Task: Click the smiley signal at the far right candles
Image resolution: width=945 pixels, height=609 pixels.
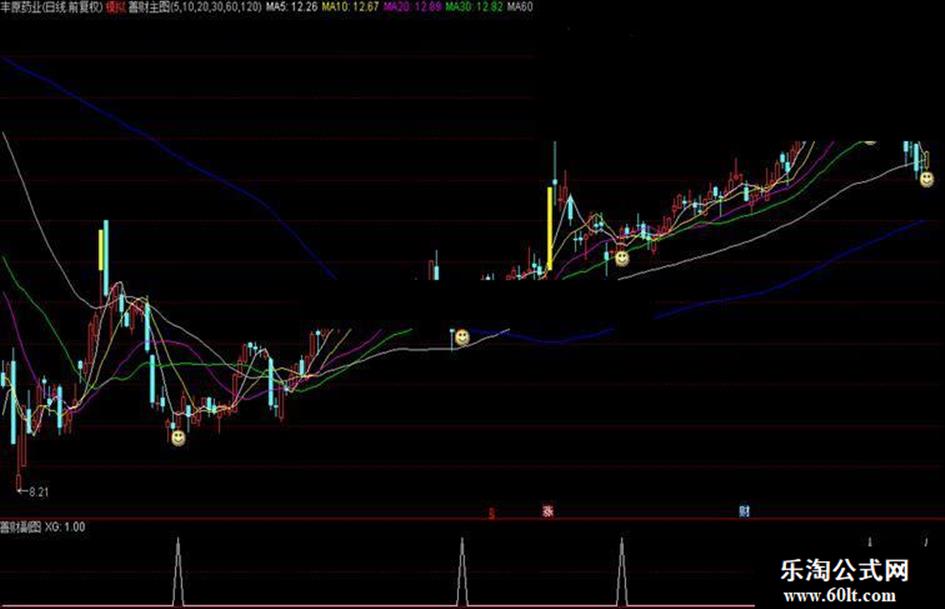Action: click(x=927, y=179)
